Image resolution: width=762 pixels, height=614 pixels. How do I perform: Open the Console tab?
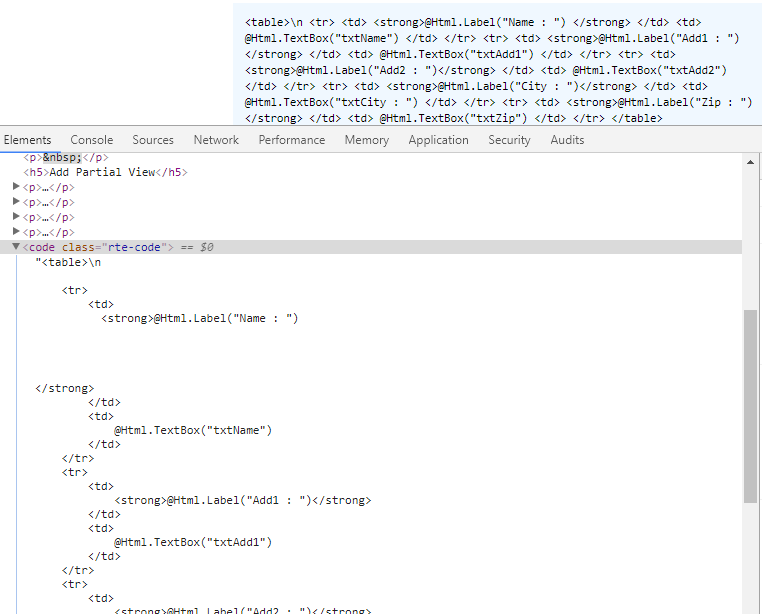(92, 140)
